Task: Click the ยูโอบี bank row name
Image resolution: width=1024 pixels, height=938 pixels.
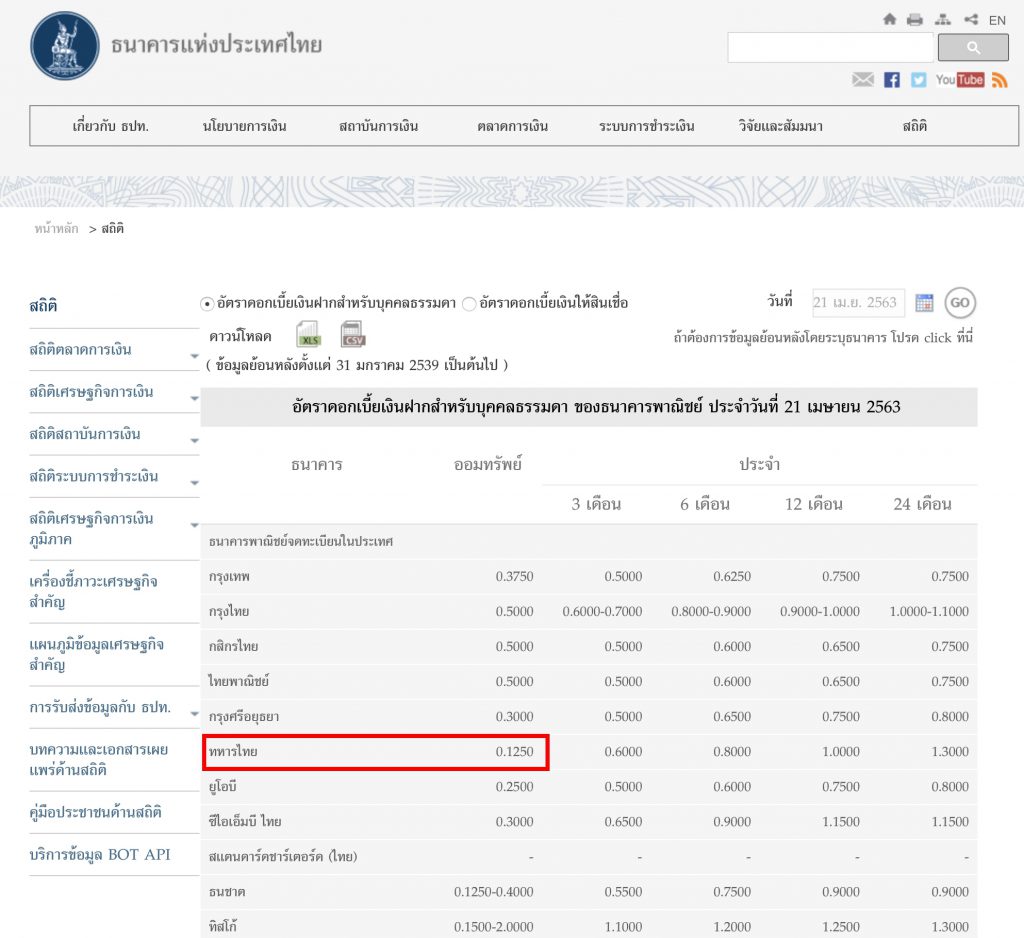Action: coord(222,786)
